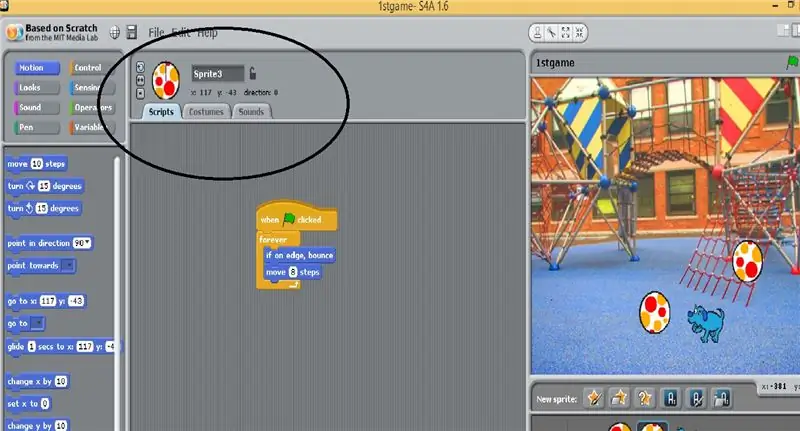800x431 pixels.
Task: Click the save project floppy icon
Action: [132, 32]
